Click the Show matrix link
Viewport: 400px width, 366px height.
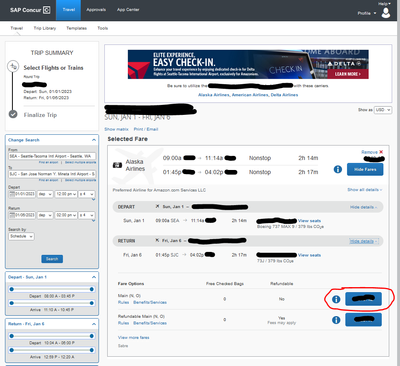point(116,129)
